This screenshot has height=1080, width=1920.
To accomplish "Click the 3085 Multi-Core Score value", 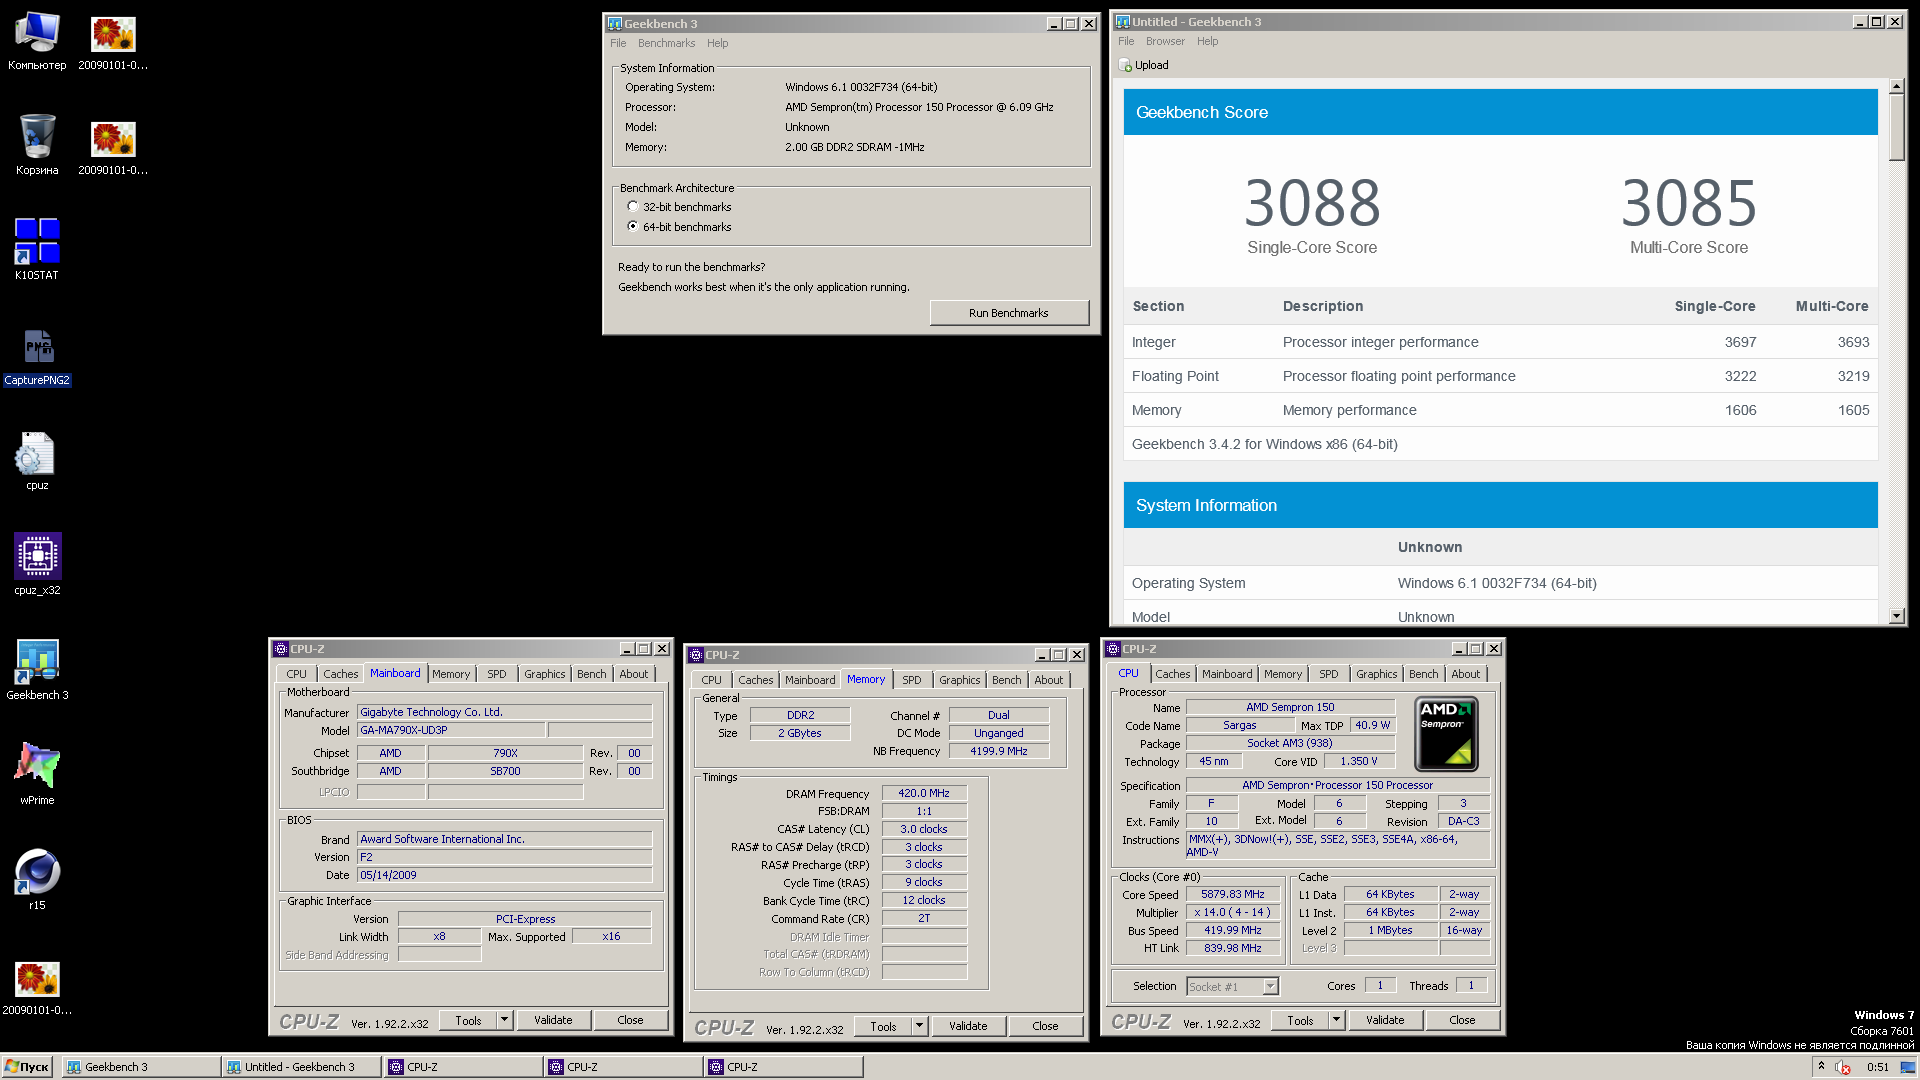I will click(x=1689, y=203).
